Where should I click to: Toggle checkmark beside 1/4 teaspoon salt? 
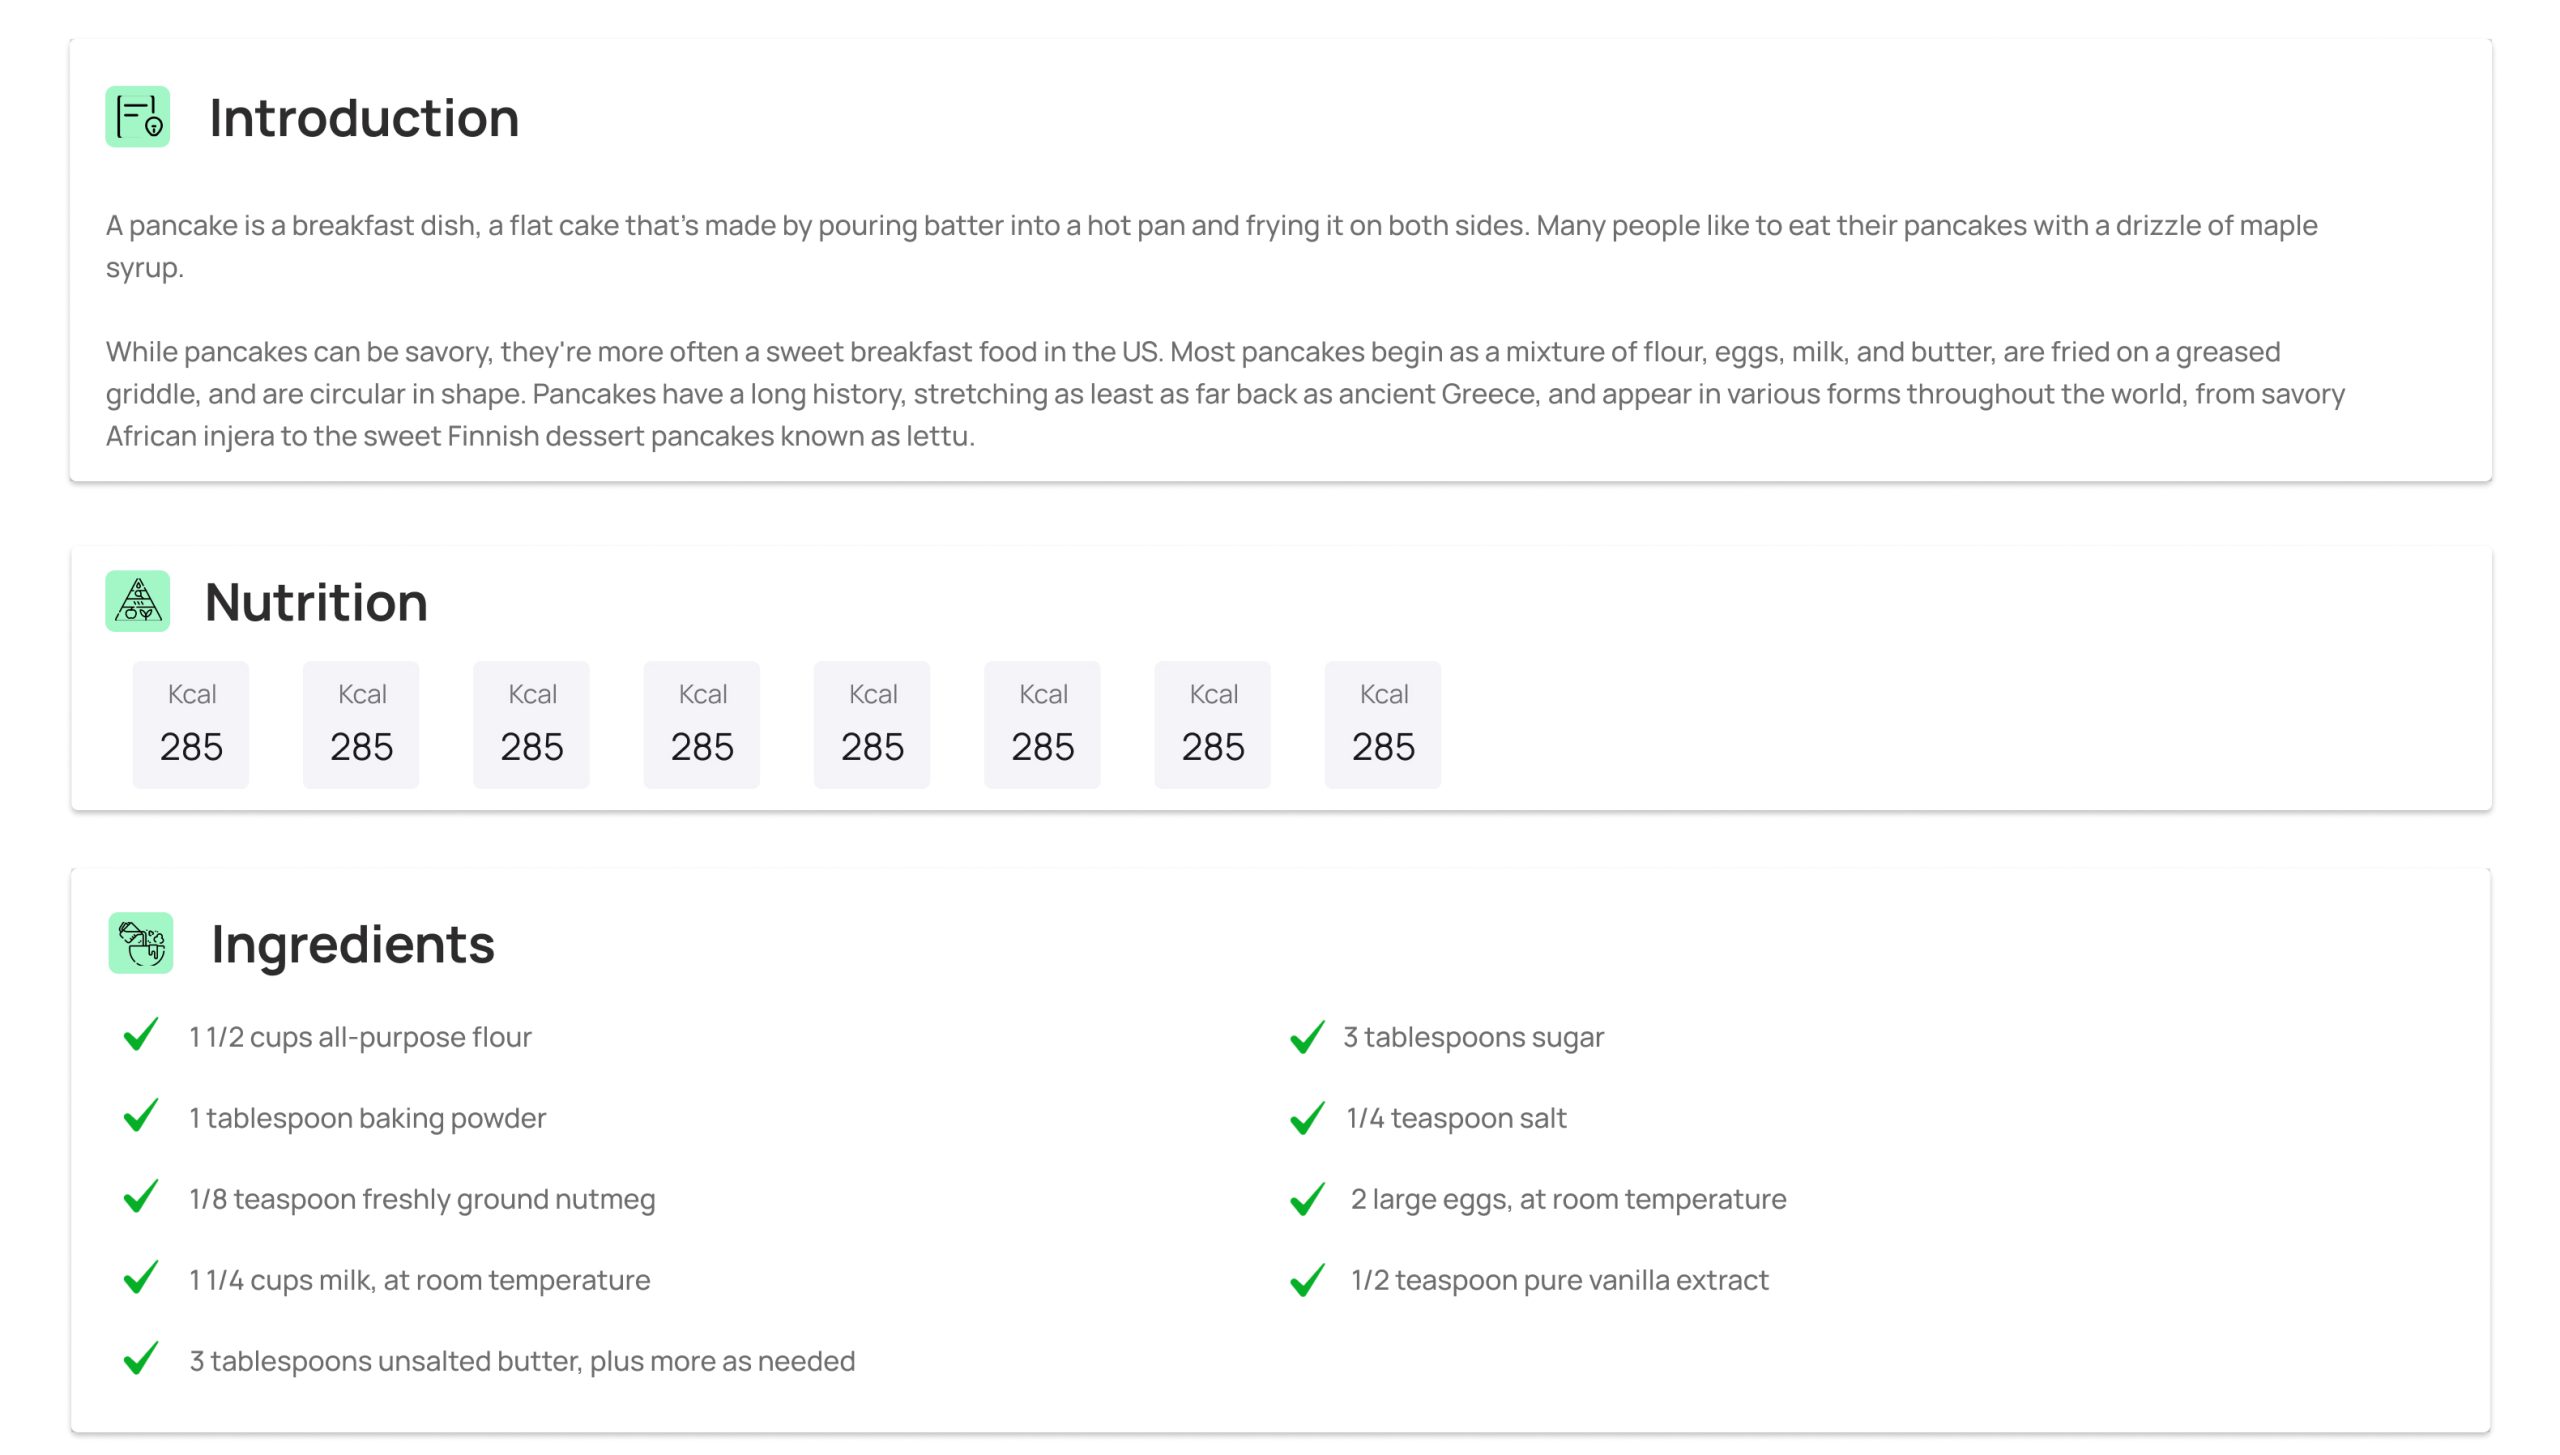click(x=1307, y=1118)
